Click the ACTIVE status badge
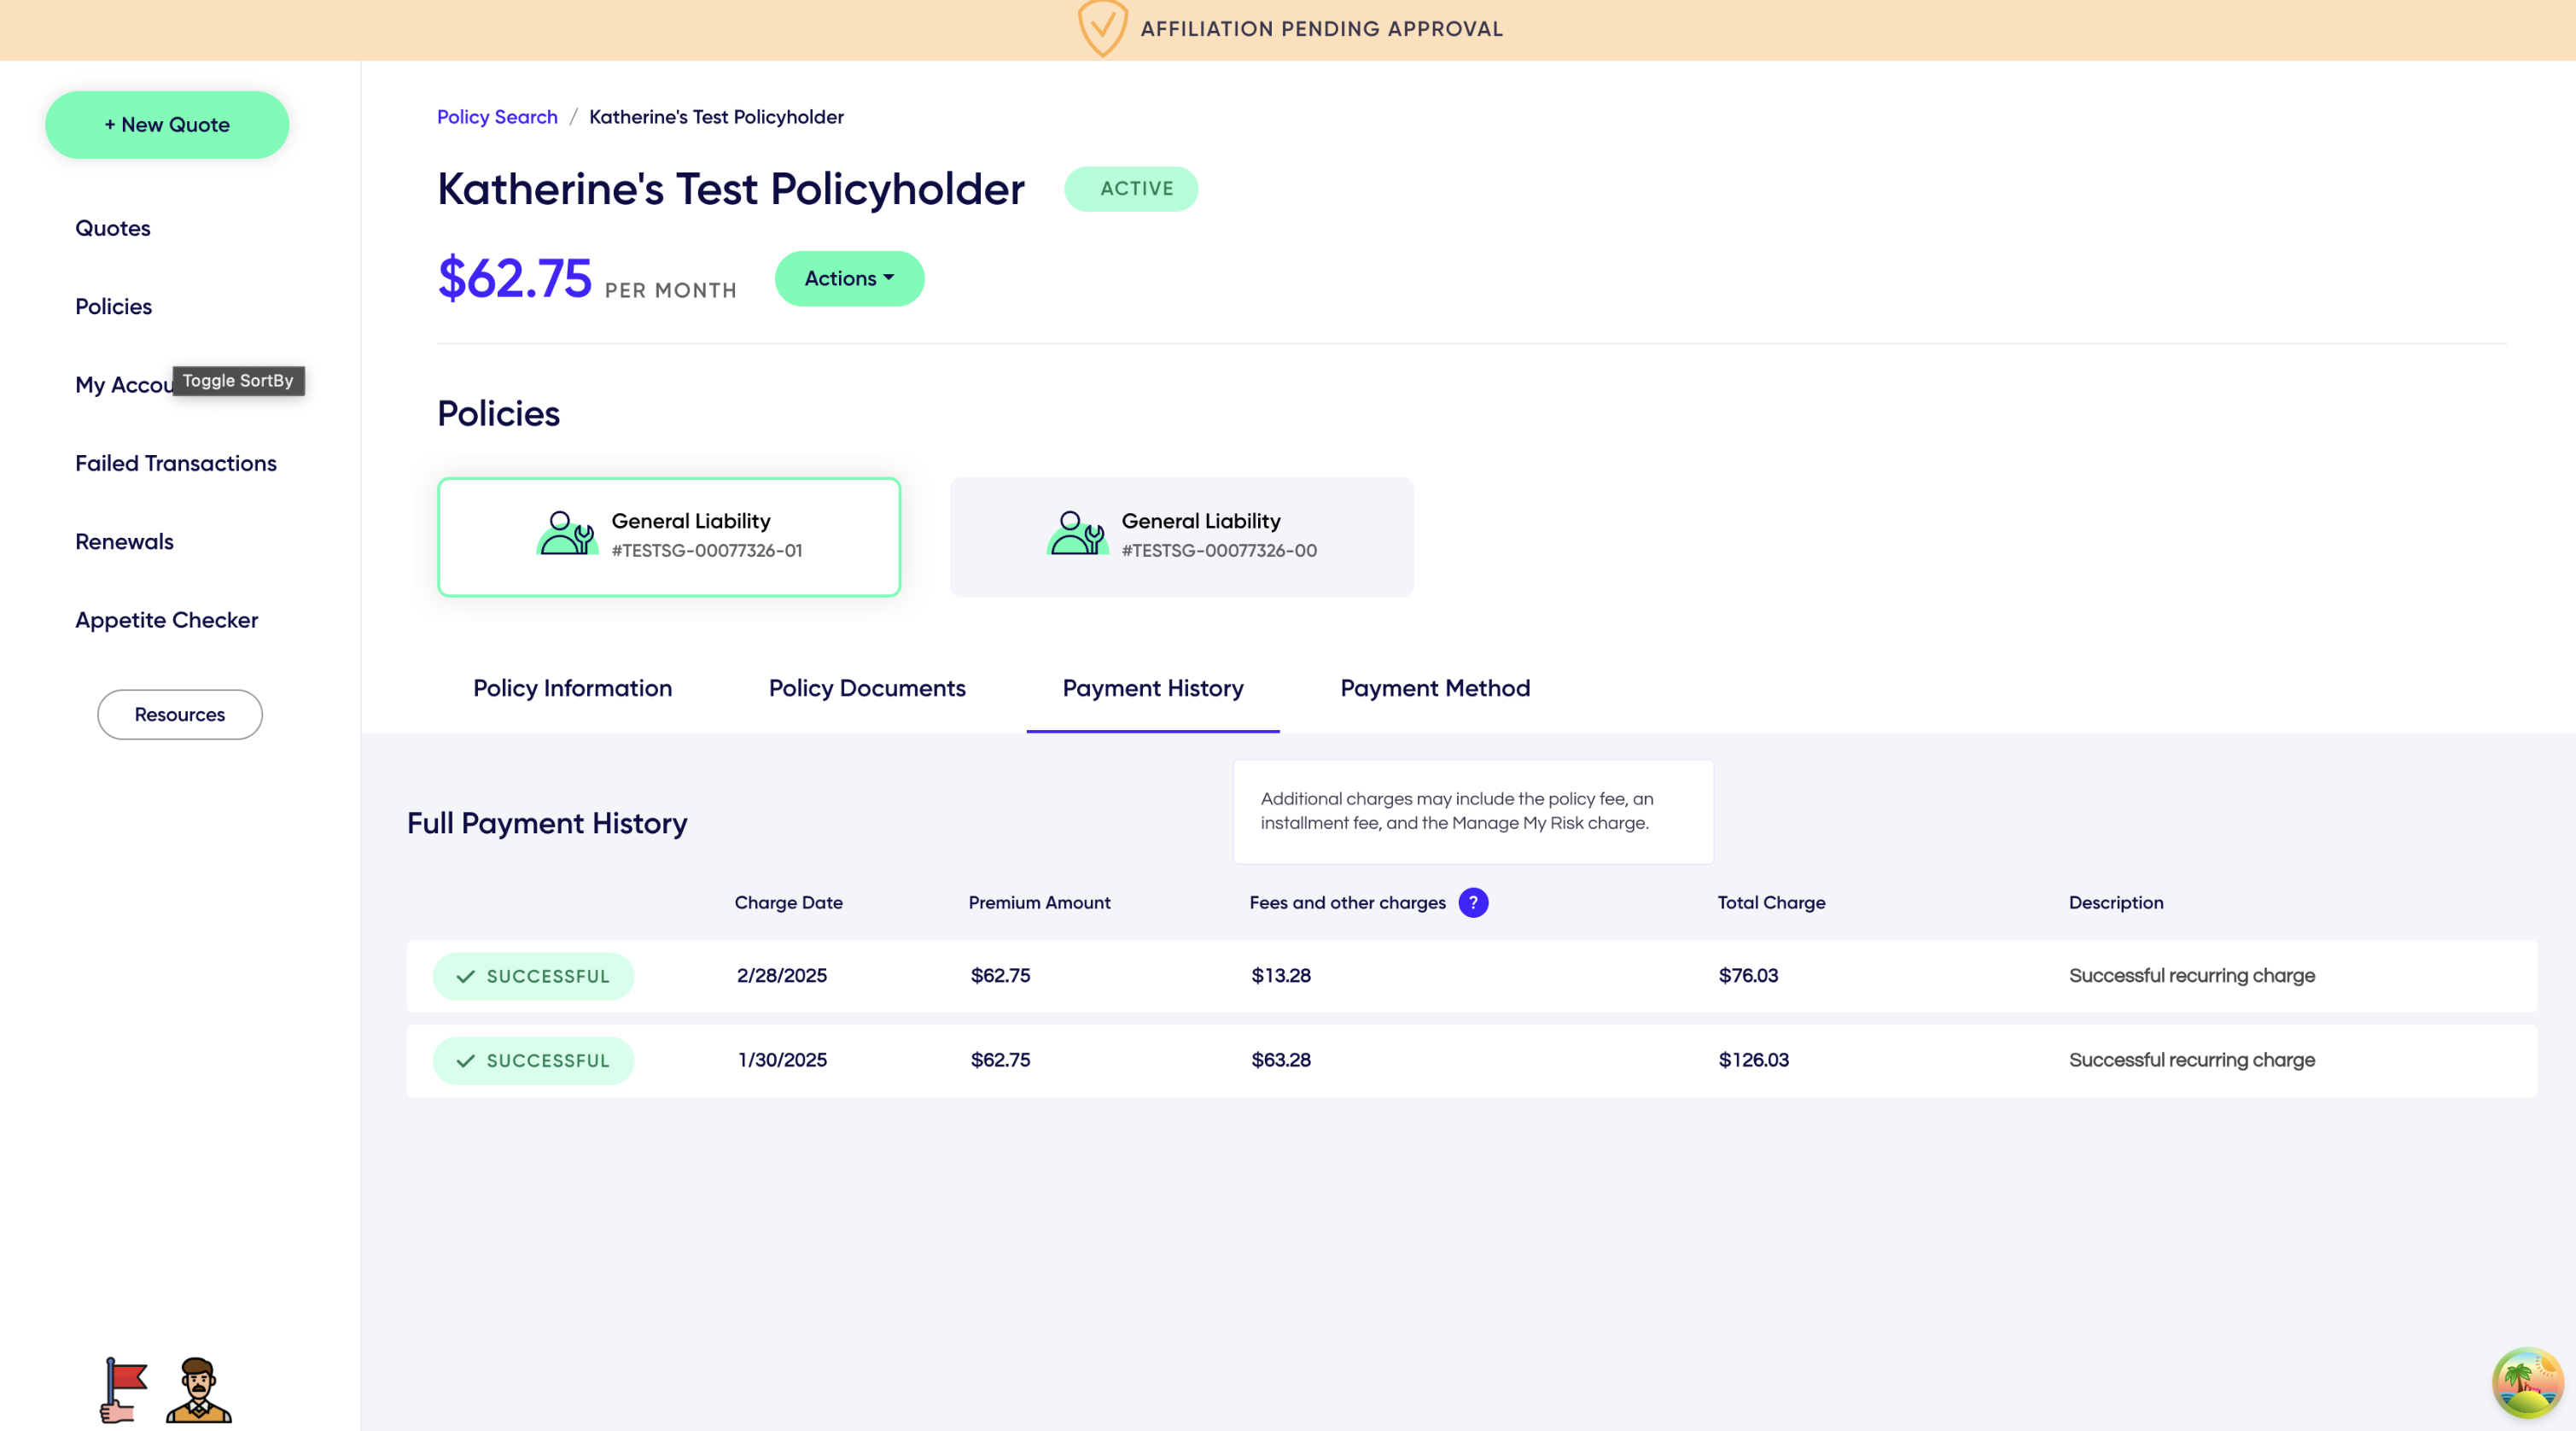Viewport: 2576px width, 1431px height. pos(1131,188)
